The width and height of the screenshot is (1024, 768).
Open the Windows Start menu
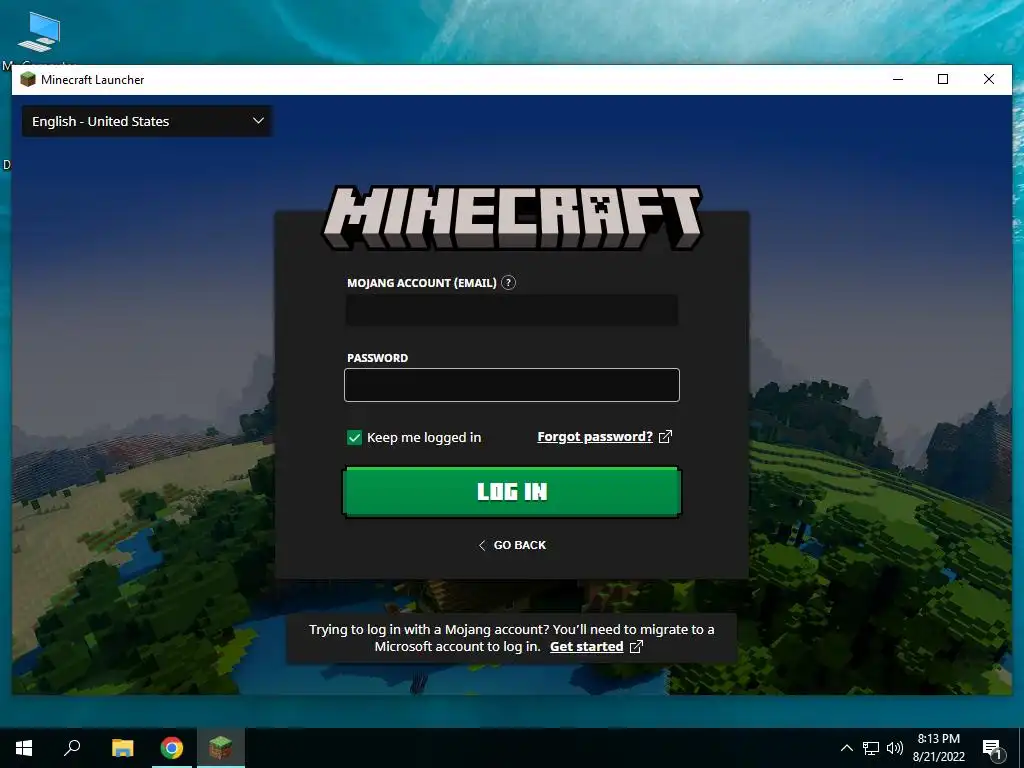click(x=24, y=748)
